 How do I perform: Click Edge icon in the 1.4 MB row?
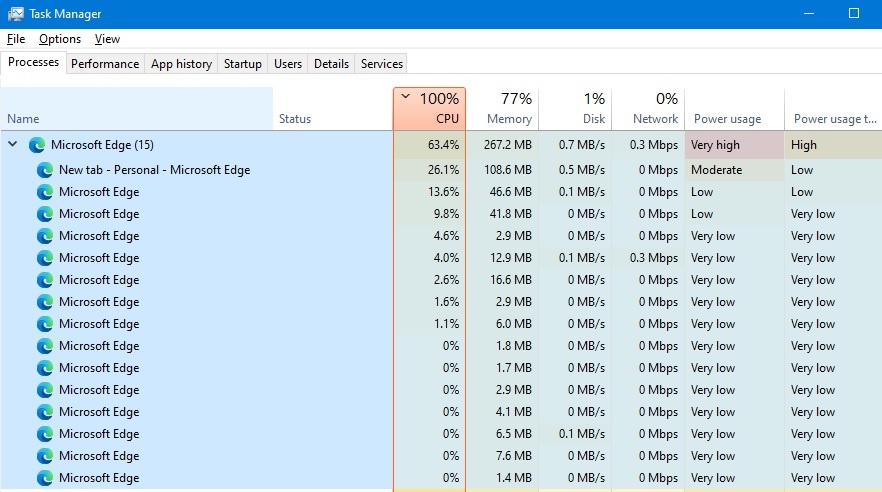coord(44,477)
